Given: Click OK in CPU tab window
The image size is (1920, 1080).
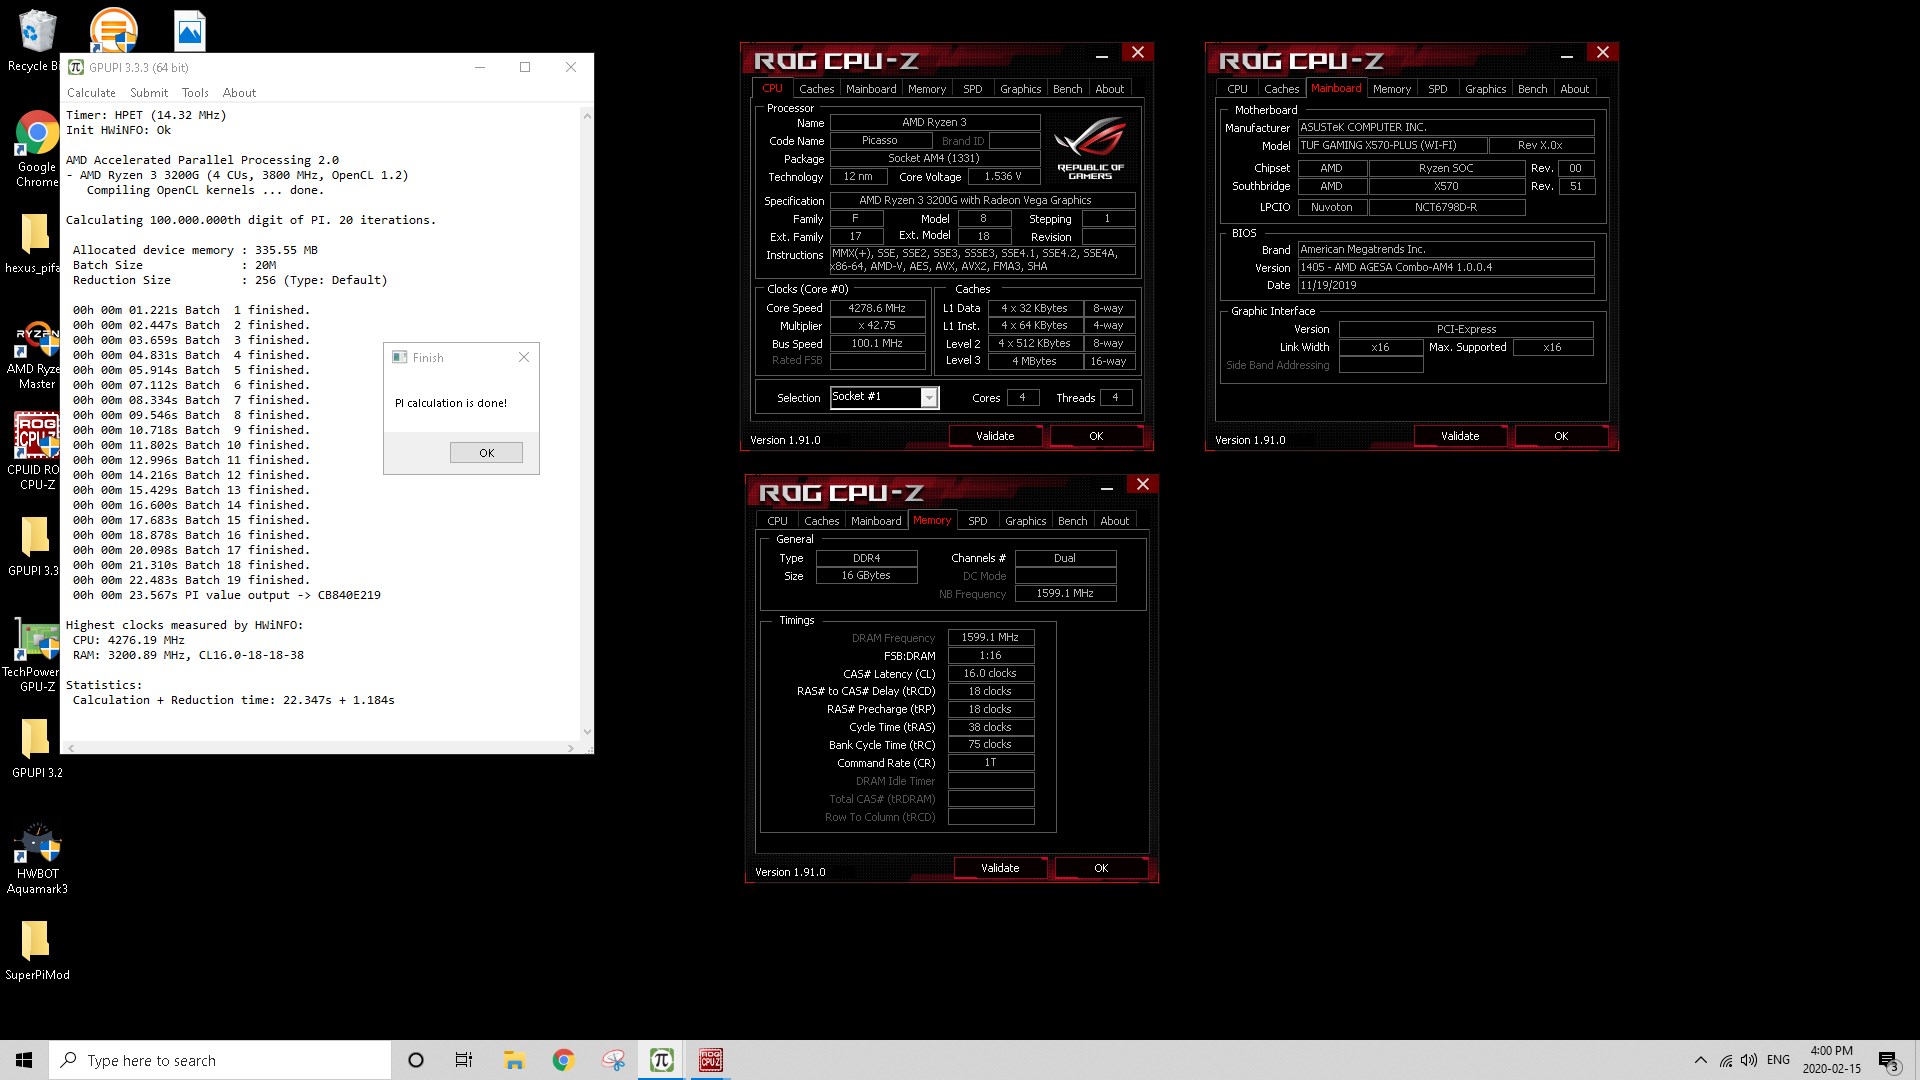Looking at the screenshot, I should [1096, 436].
